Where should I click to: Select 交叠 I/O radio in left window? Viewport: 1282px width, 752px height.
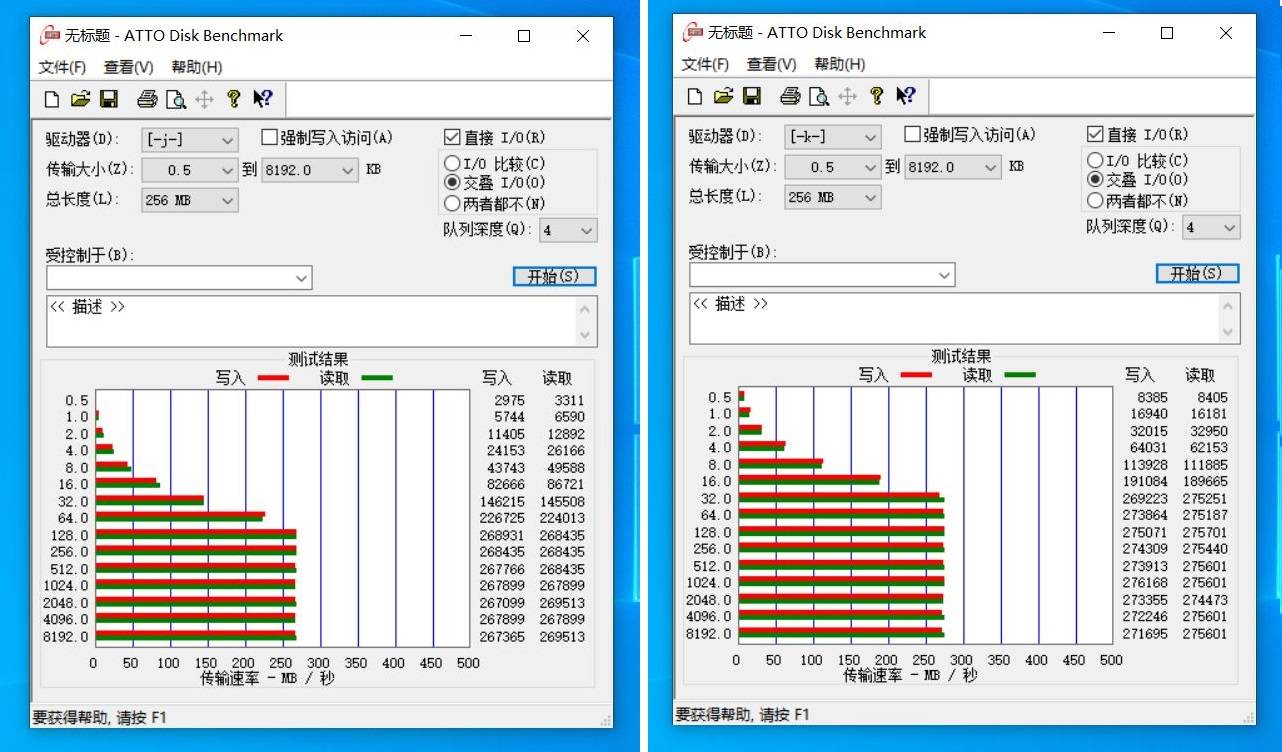click(x=452, y=183)
